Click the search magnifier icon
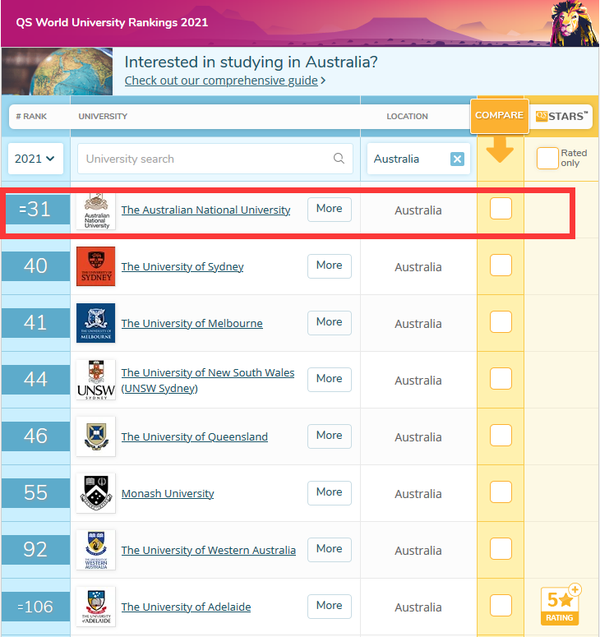The width and height of the screenshot is (600, 637). [338, 158]
